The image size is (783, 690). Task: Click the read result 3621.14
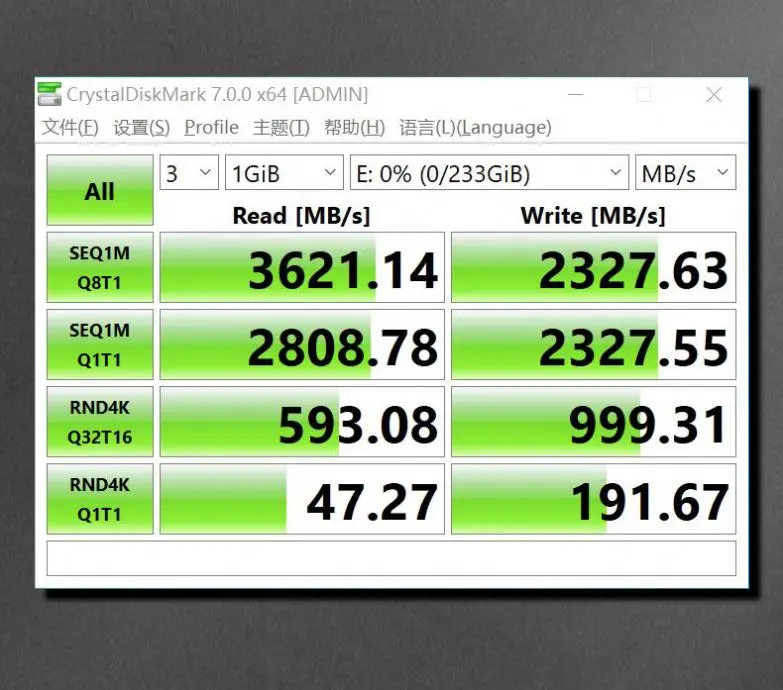pos(302,267)
